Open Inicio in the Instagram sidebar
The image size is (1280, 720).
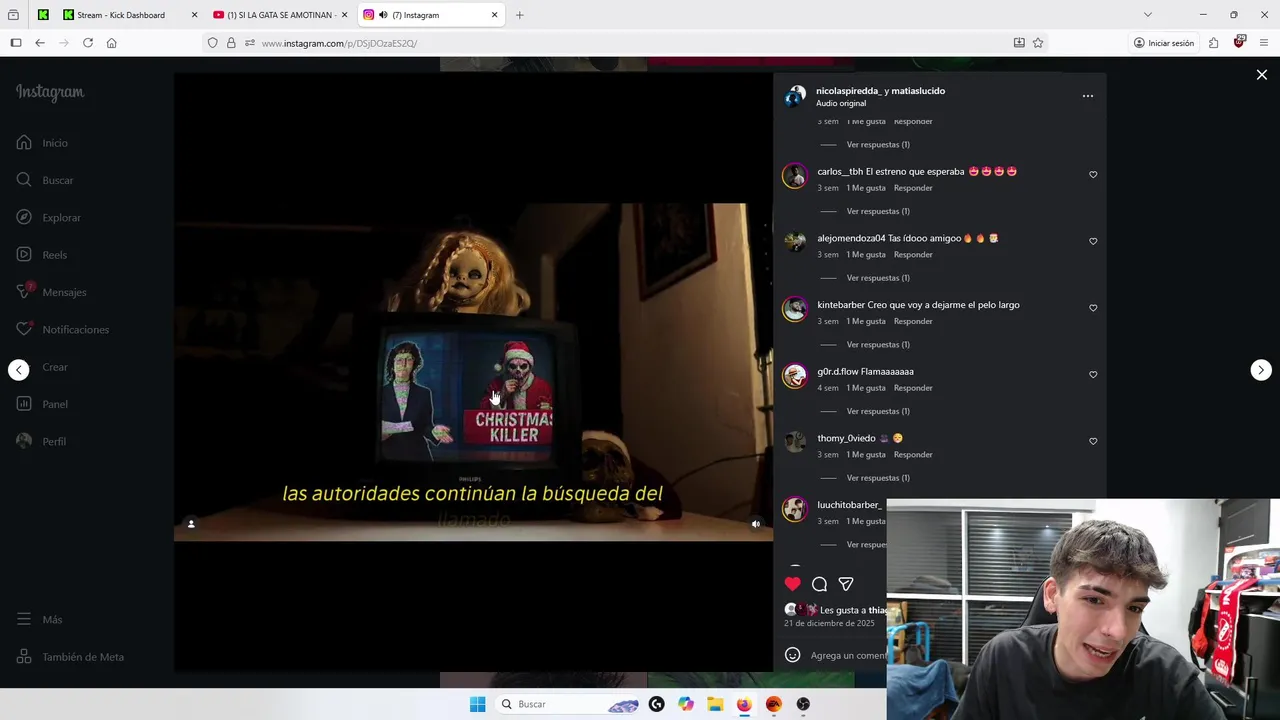tap(42, 143)
